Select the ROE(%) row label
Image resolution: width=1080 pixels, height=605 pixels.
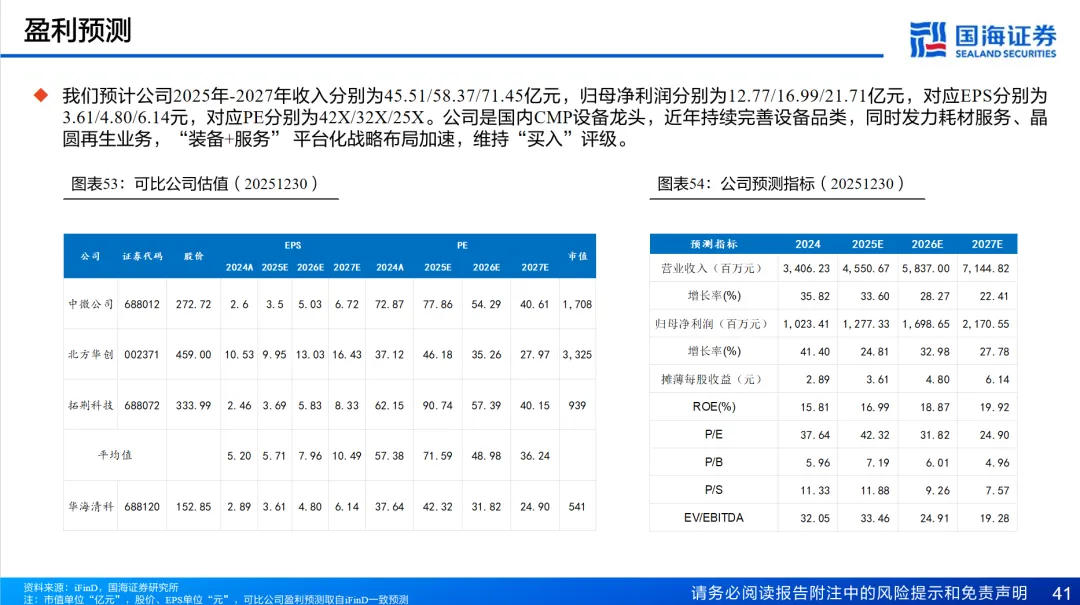[x=714, y=407]
